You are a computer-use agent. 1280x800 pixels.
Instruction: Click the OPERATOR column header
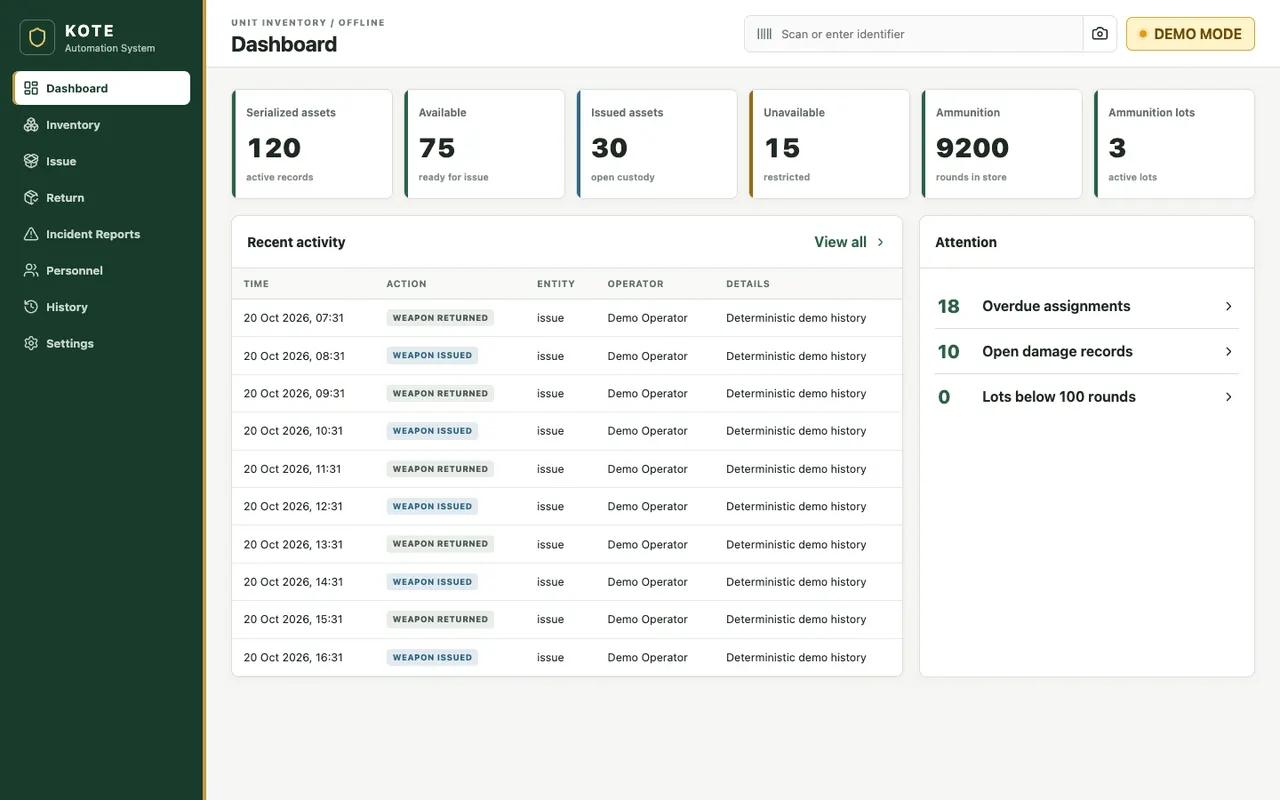(636, 284)
